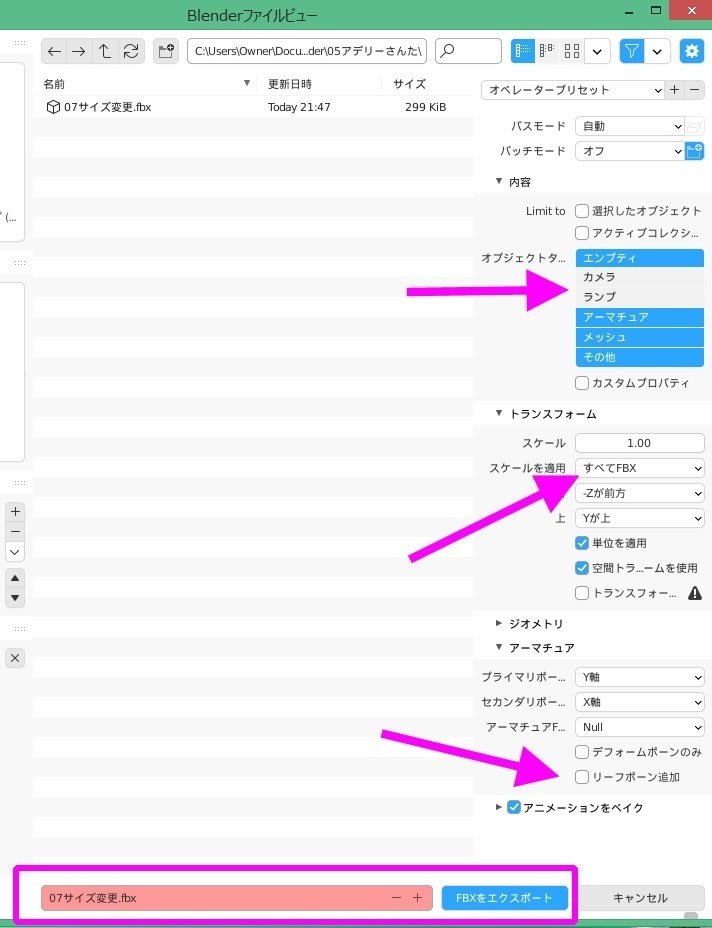Image resolution: width=712 pixels, height=928 pixels.
Task: Remove bookmark with minus button in sidebar
Action: click(x=15, y=531)
